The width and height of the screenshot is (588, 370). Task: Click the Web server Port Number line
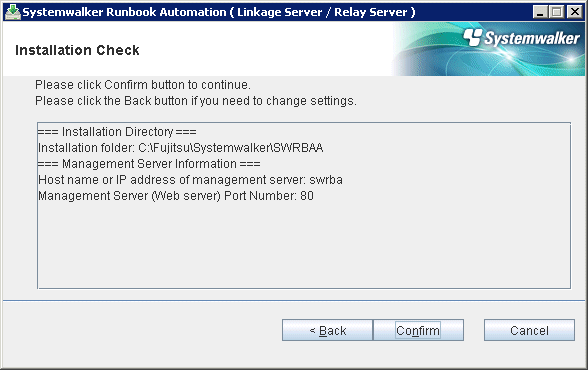(176, 196)
